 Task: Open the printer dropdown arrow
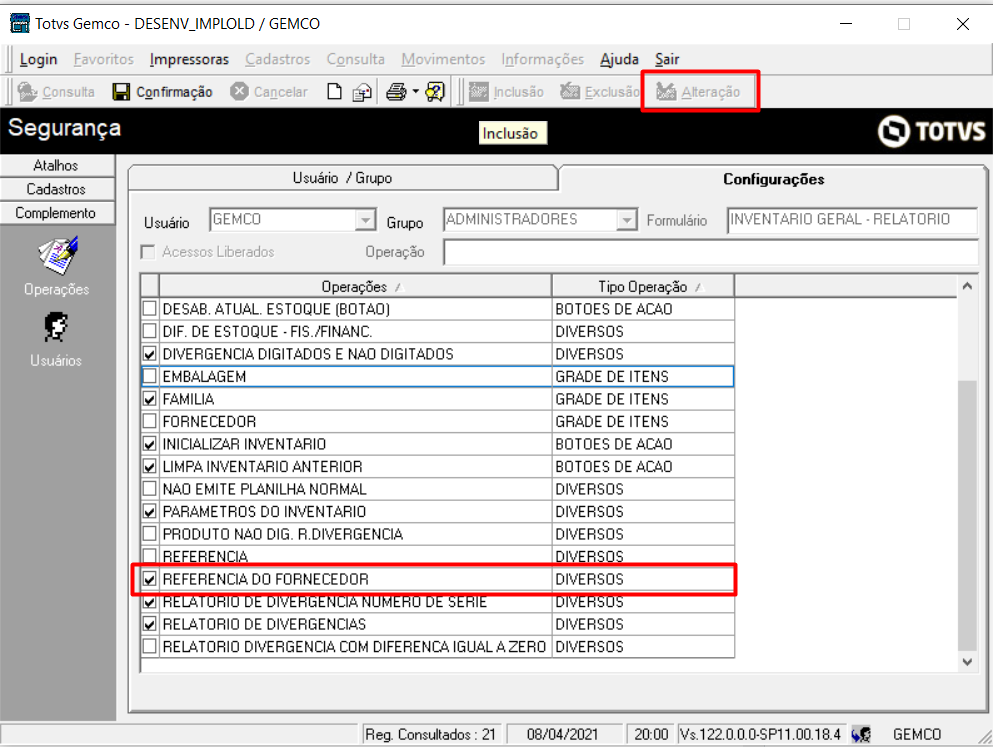click(x=415, y=92)
